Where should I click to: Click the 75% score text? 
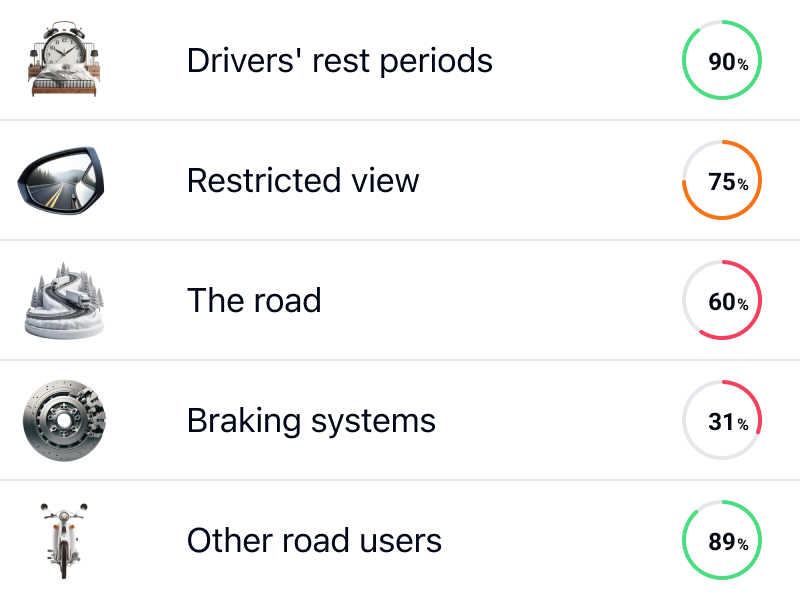click(x=728, y=182)
